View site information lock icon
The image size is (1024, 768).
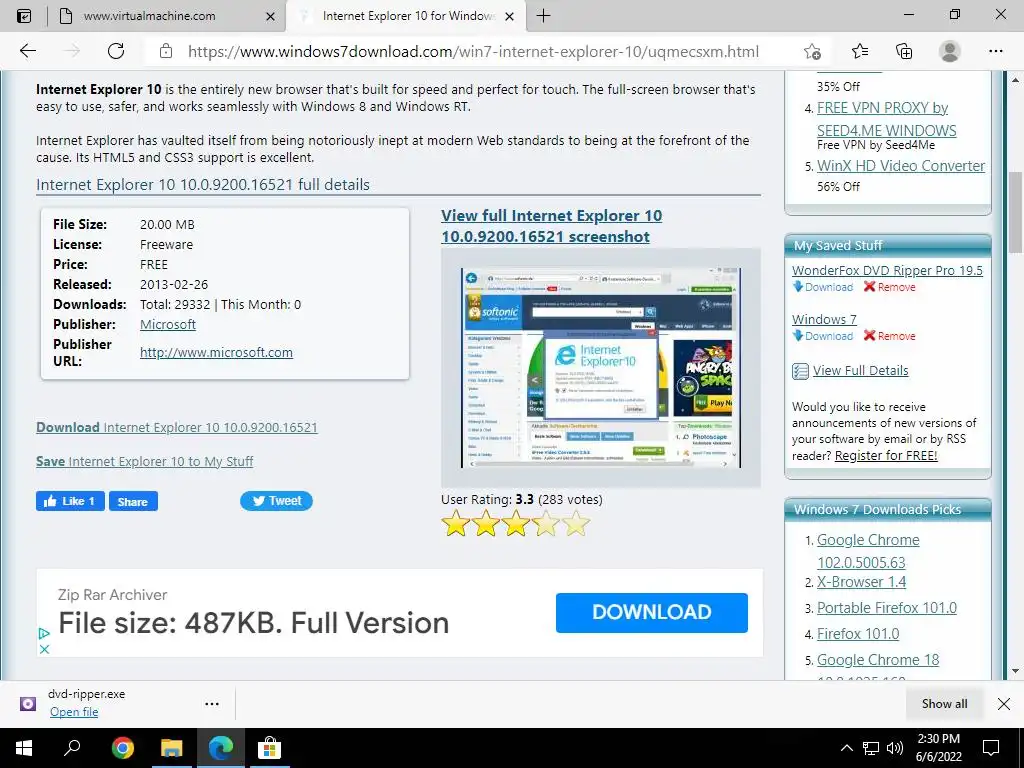[166, 51]
